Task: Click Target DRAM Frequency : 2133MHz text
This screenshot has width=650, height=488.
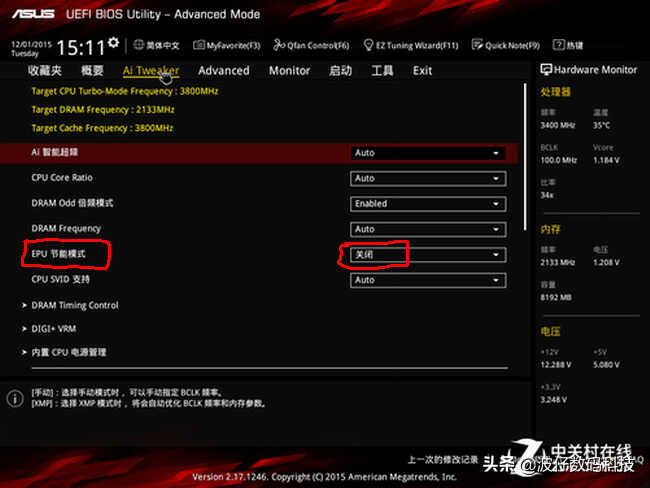Action: (103, 109)
